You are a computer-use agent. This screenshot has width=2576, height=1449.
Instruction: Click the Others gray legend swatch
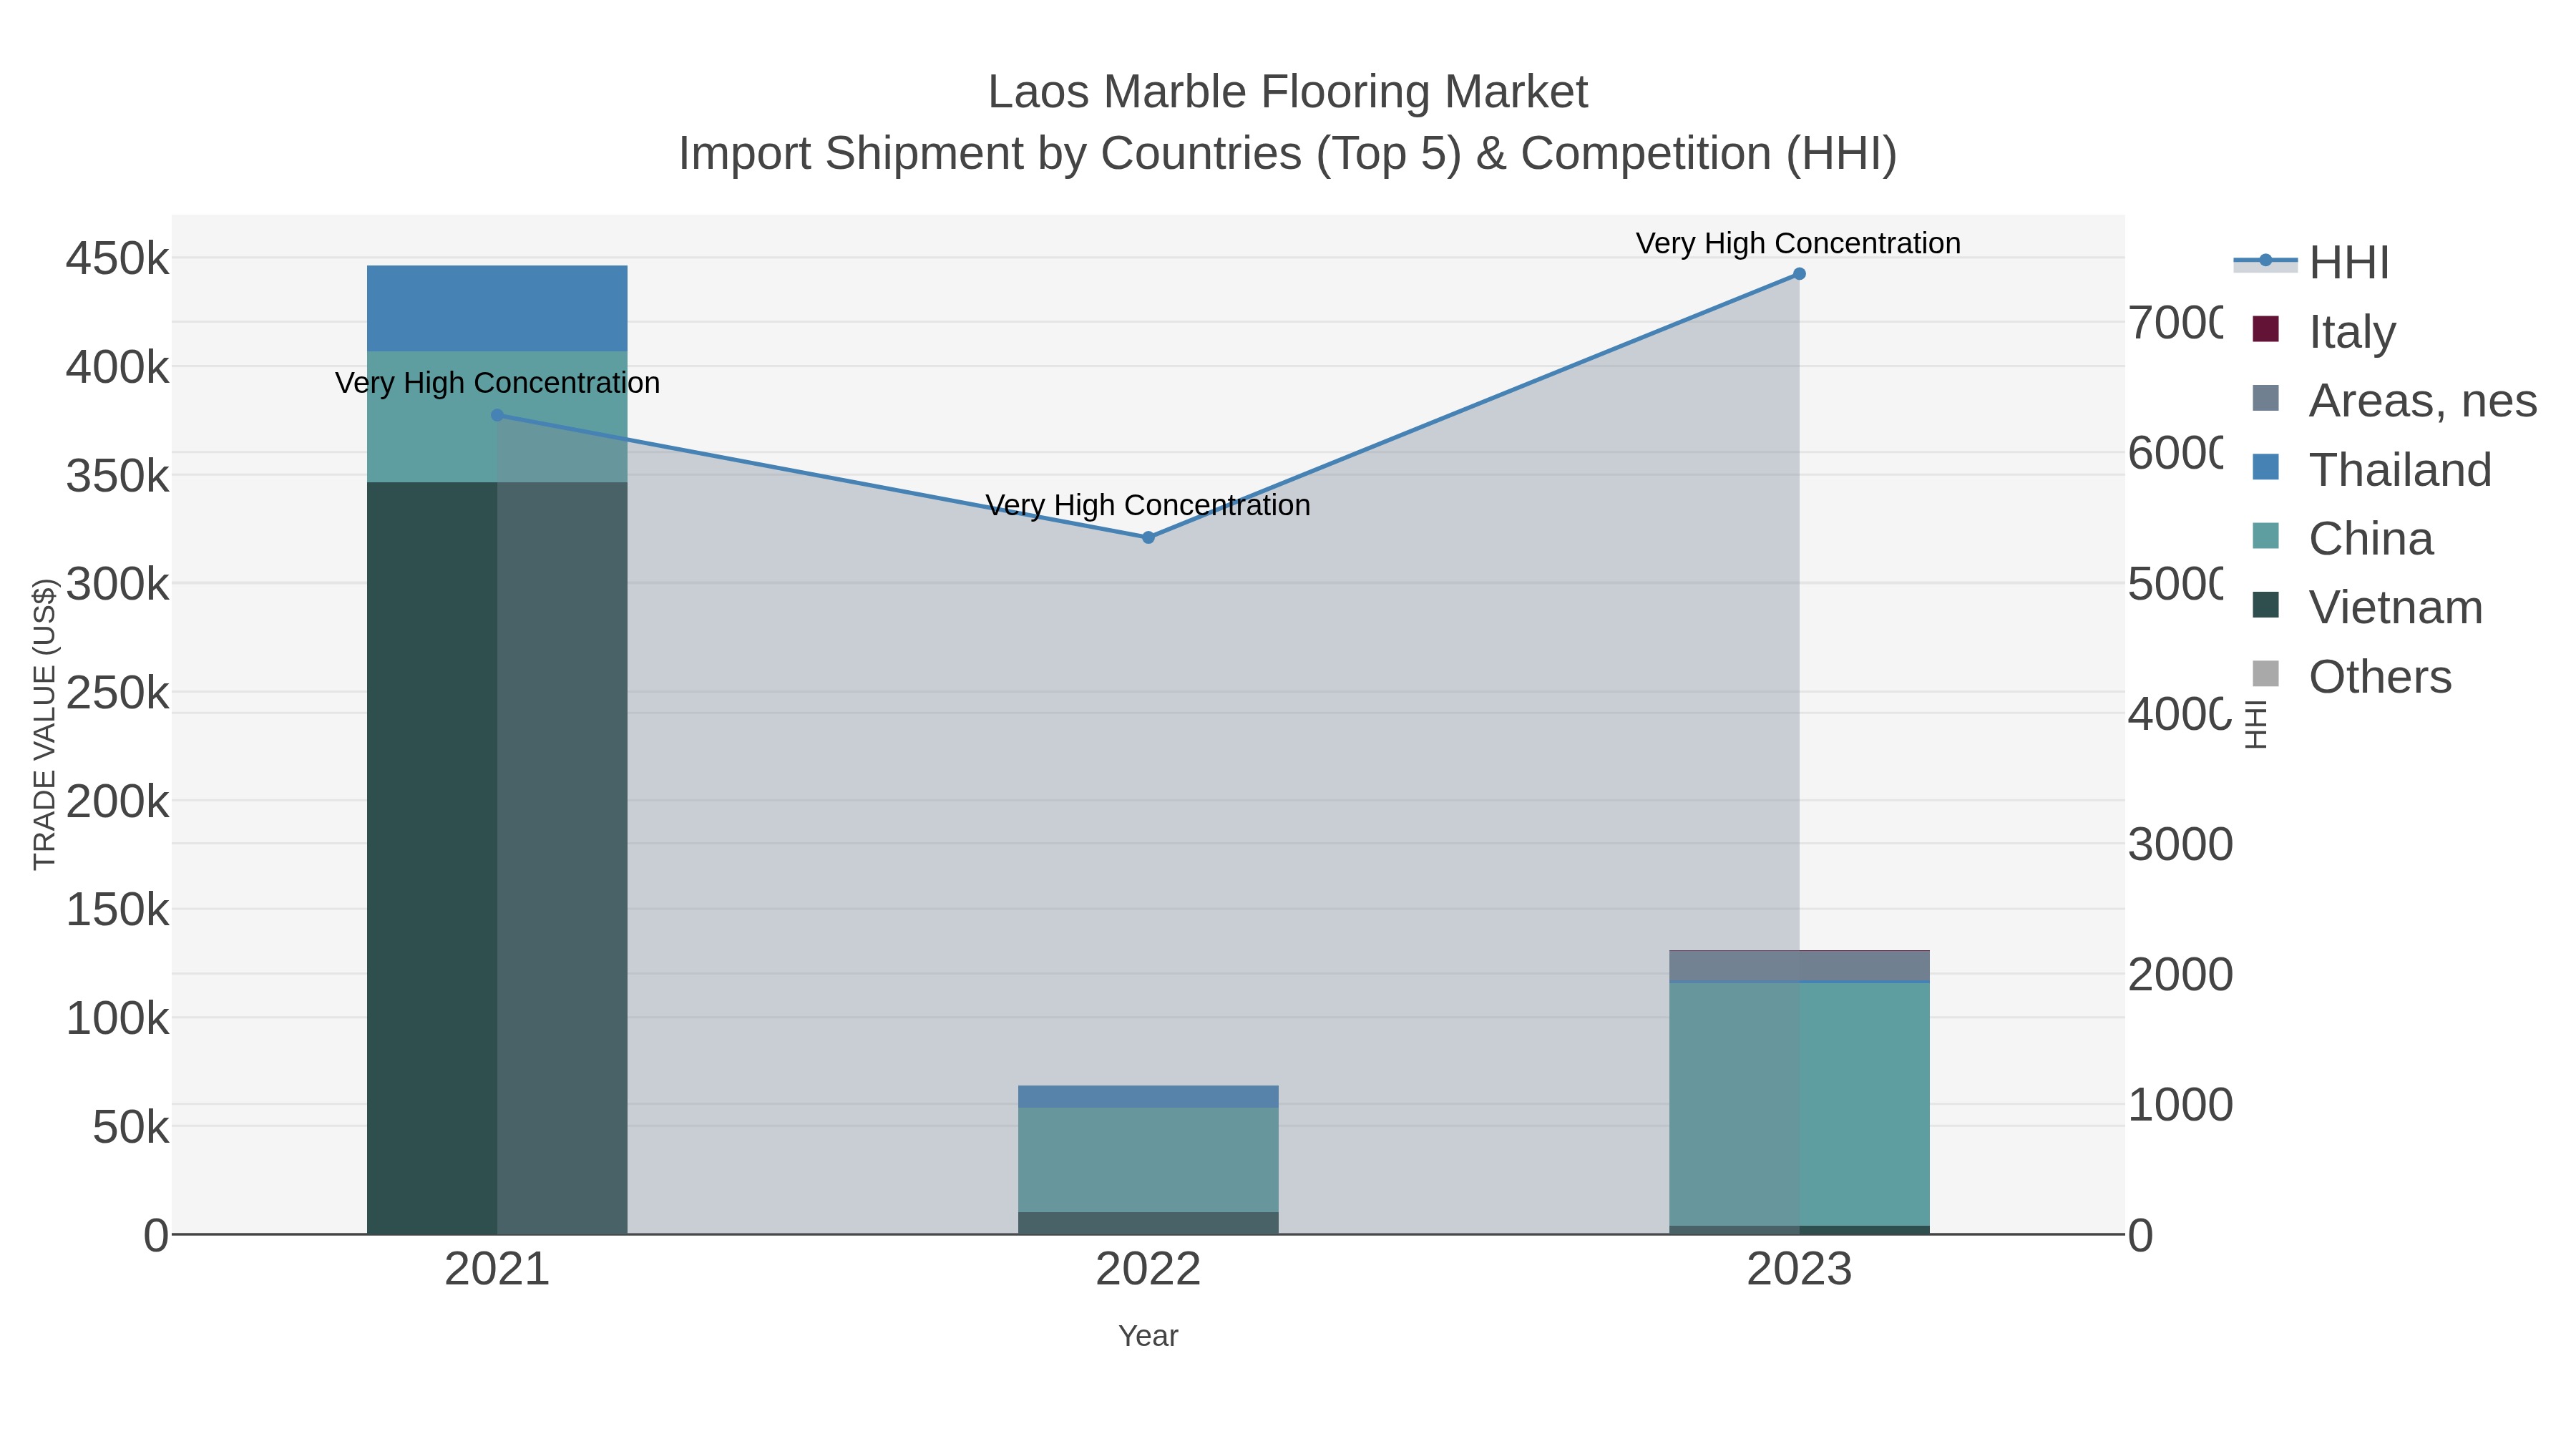coord(2266,674)
